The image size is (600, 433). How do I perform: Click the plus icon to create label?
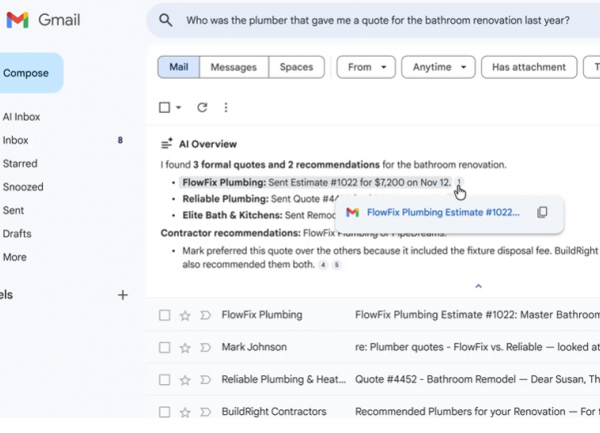click(123, 295)
